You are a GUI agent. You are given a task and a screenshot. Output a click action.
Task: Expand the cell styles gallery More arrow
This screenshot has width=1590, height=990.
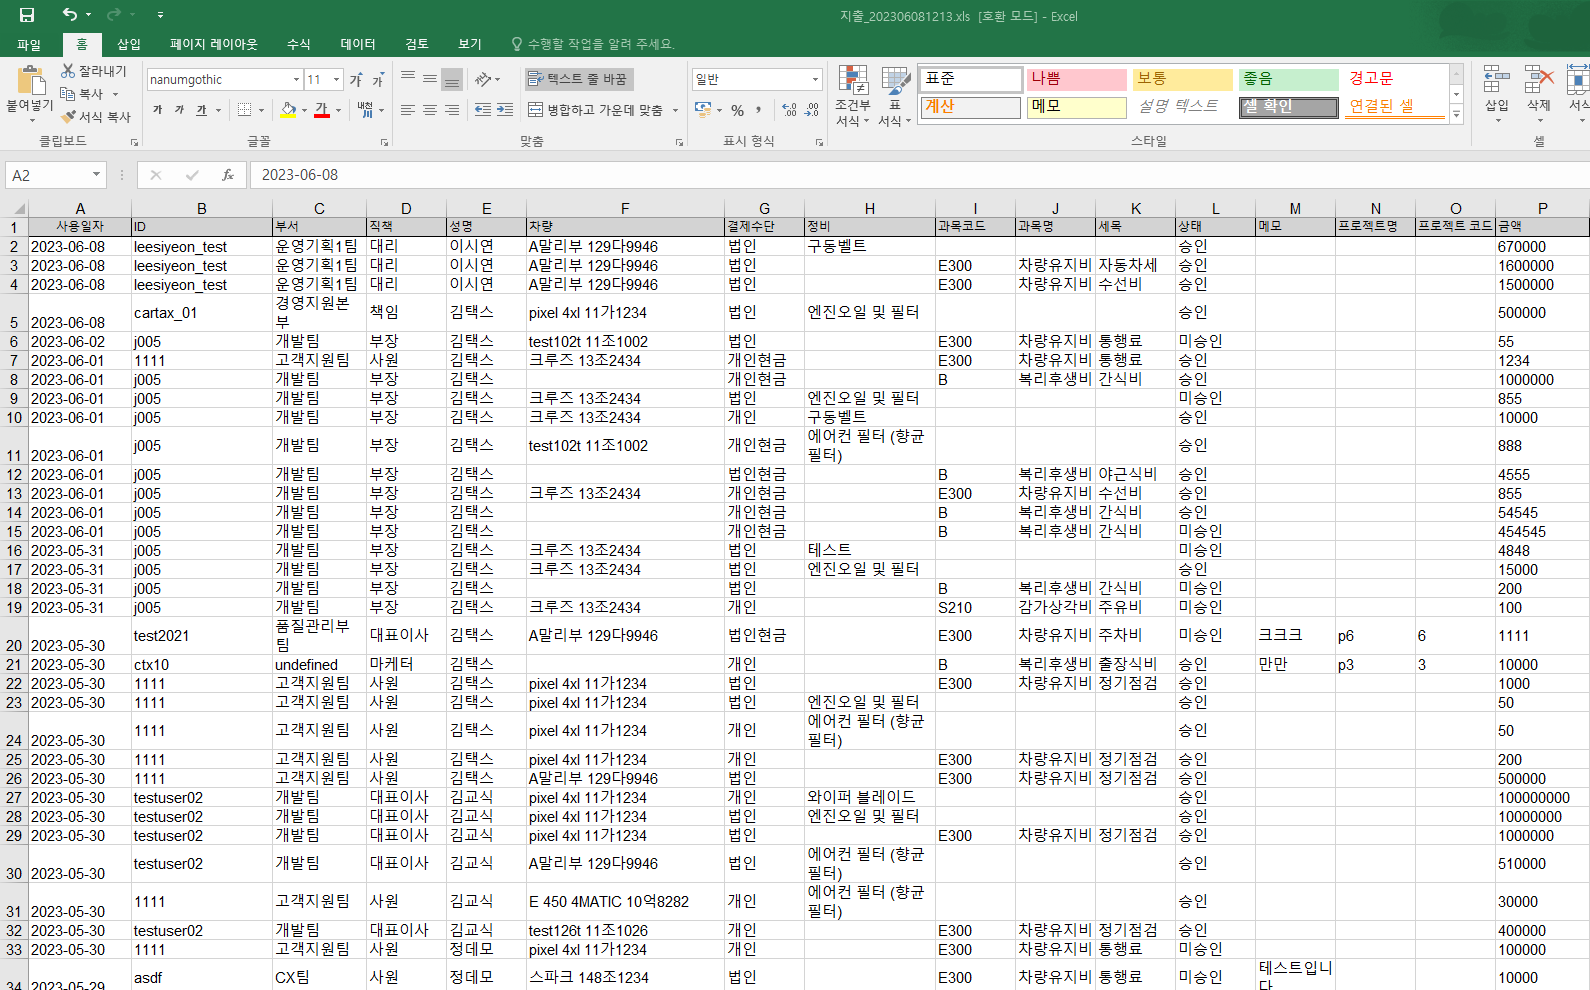point(1456,115)
